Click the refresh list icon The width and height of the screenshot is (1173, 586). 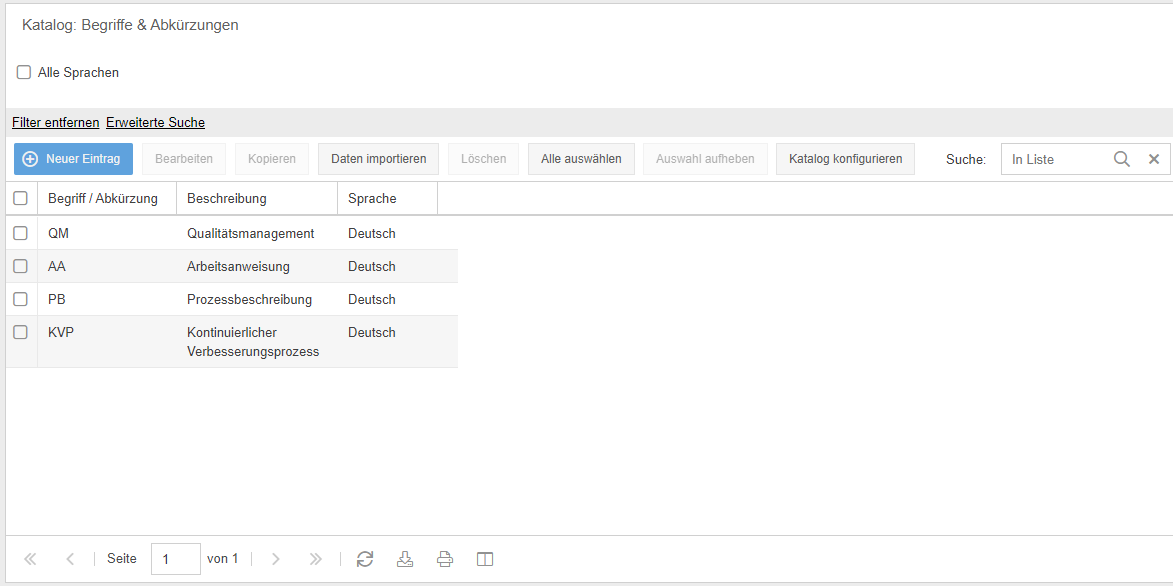pyautogui.click(x=365, y=559)
